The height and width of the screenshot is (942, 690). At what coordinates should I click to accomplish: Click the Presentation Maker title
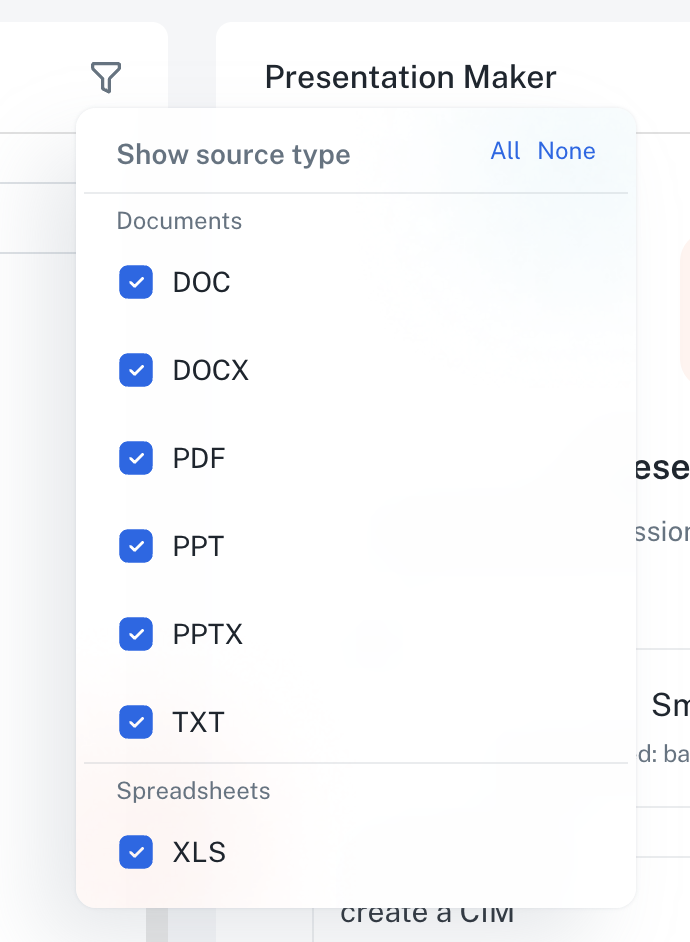pyautogui.click(x=410, y=77)
